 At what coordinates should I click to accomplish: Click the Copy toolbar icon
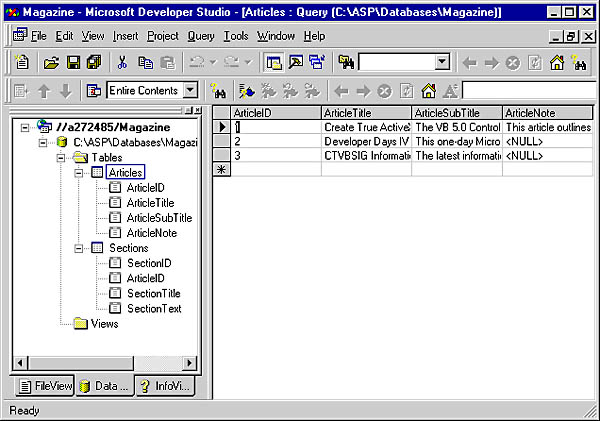145,62
